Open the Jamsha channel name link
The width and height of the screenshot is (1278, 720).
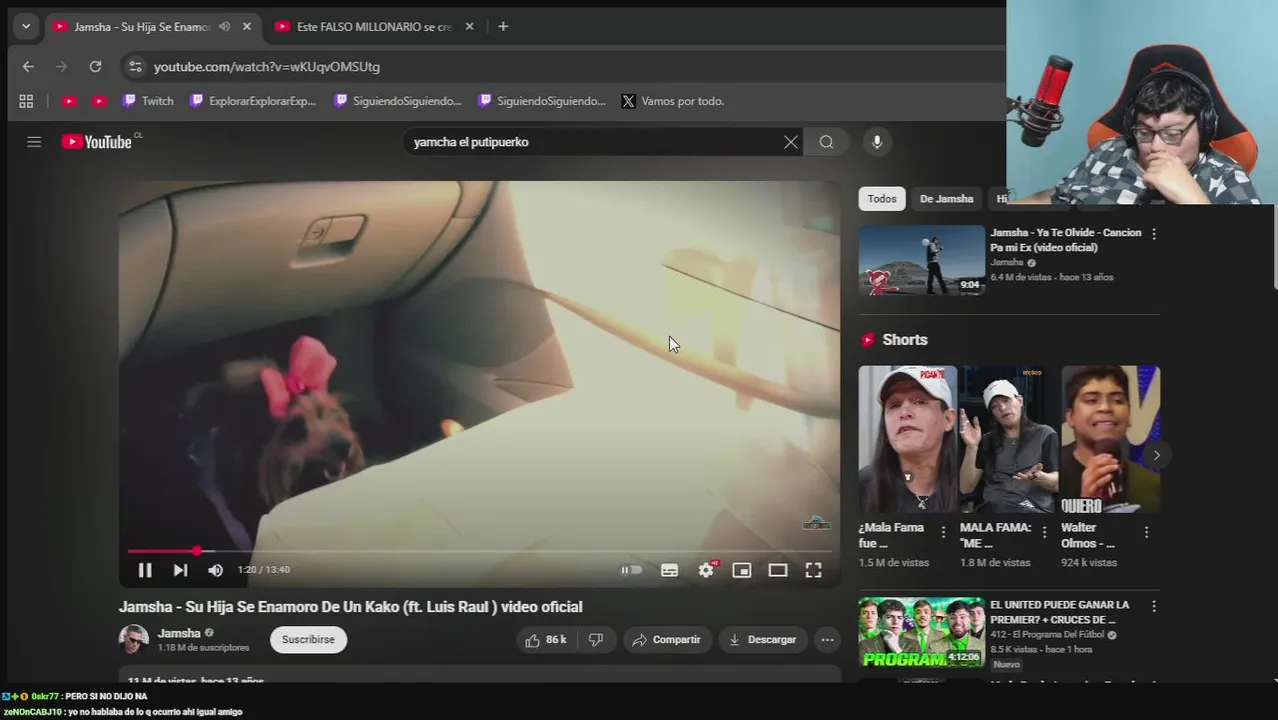click(179, 633)
